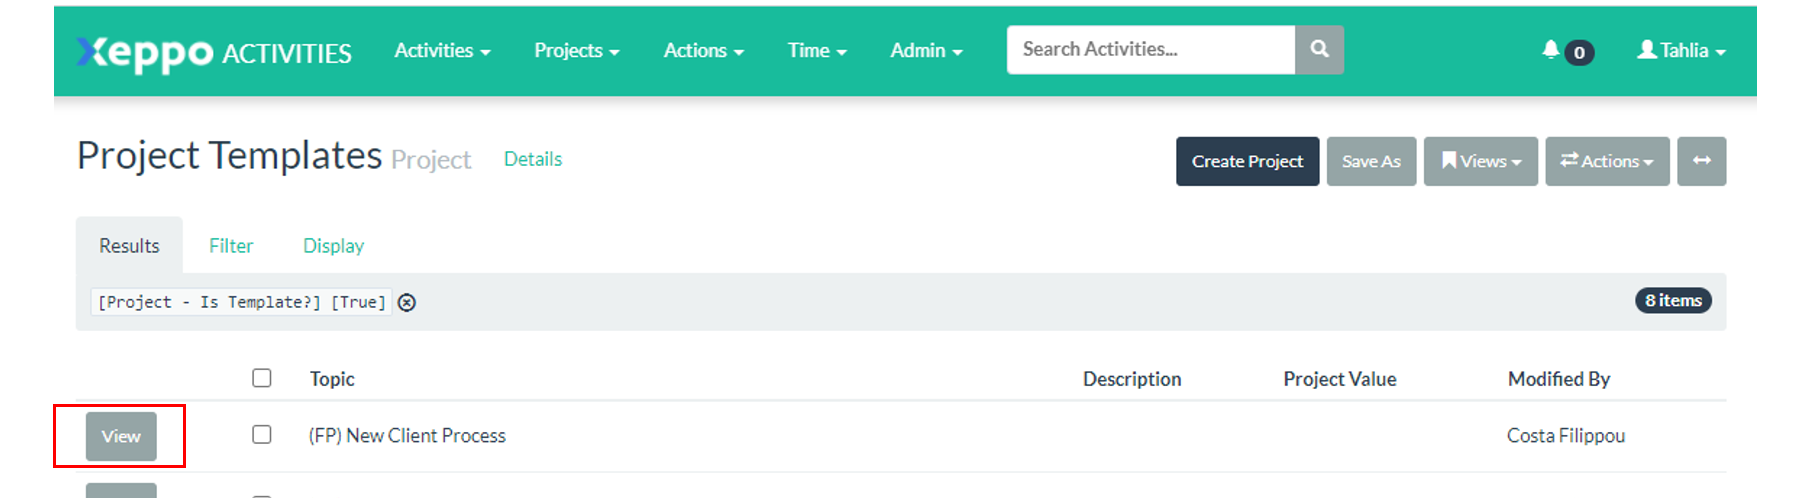Screen dimensions: 1805x498
Task: Toggle the select-all checkbox in header
Action: [262, 378]
